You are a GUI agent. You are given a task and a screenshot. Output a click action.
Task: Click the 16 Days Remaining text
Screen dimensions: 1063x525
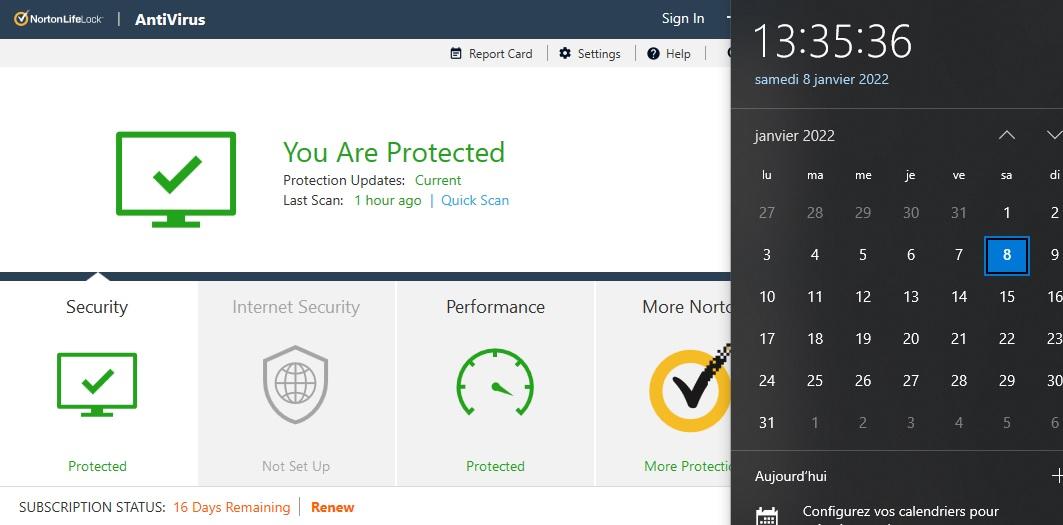[231, 507]
